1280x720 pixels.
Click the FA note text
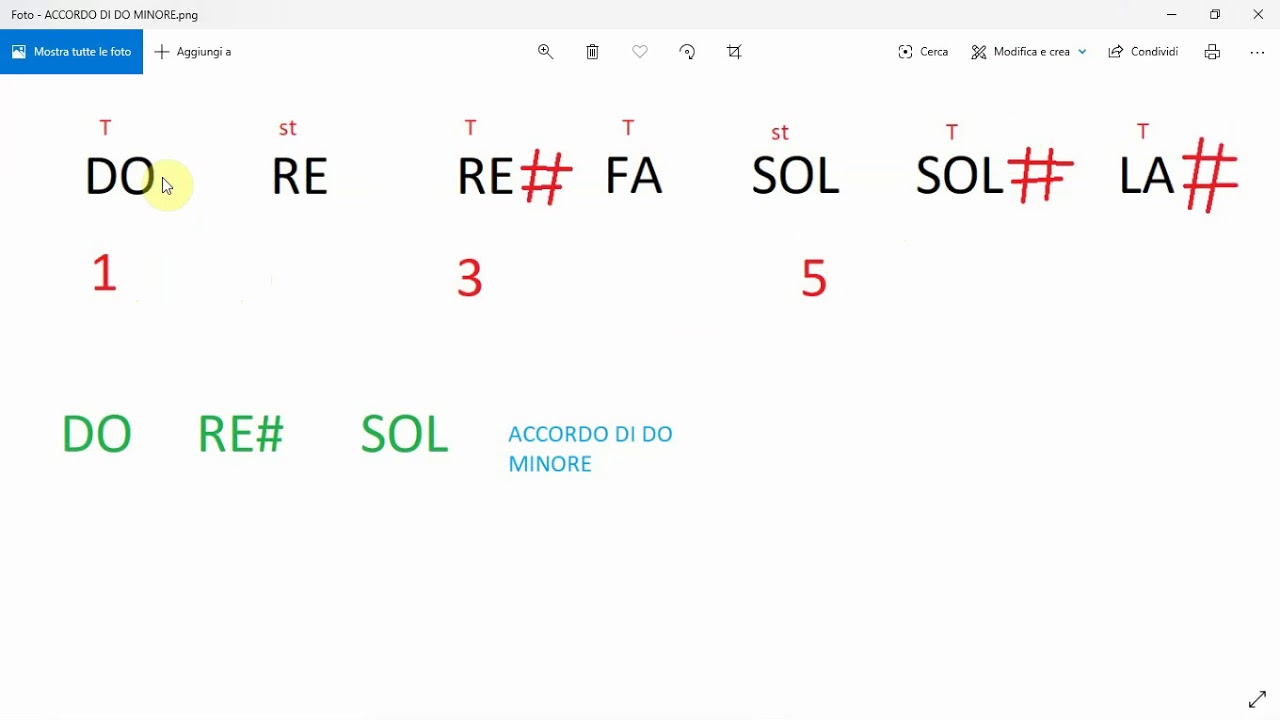pyautogui.click(x=634, y=176)
